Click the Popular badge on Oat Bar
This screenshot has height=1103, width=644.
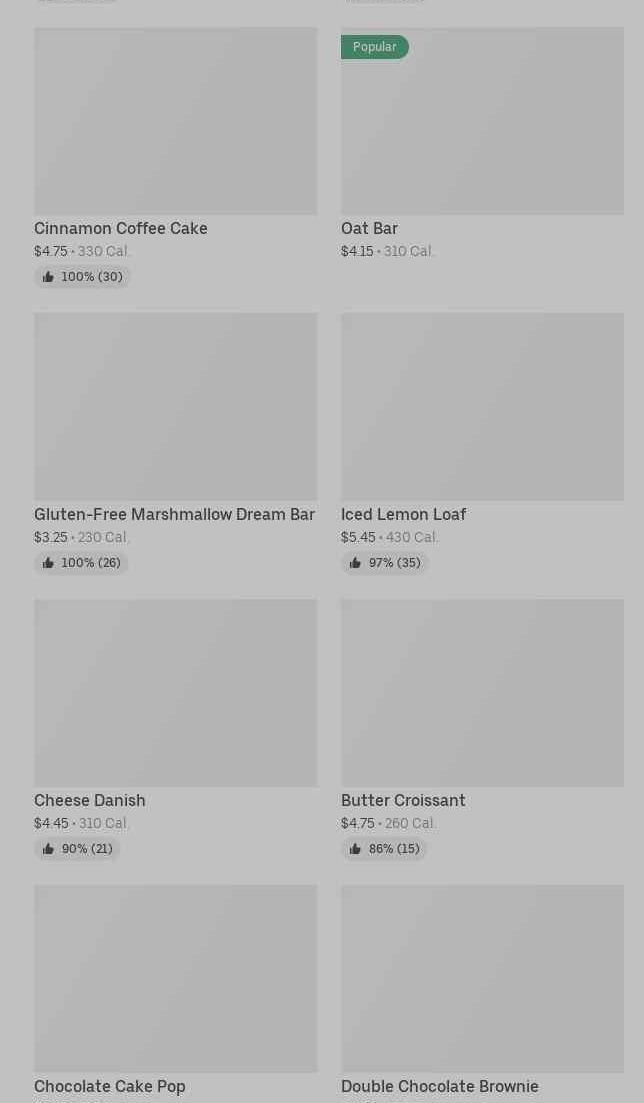point(374,47)
